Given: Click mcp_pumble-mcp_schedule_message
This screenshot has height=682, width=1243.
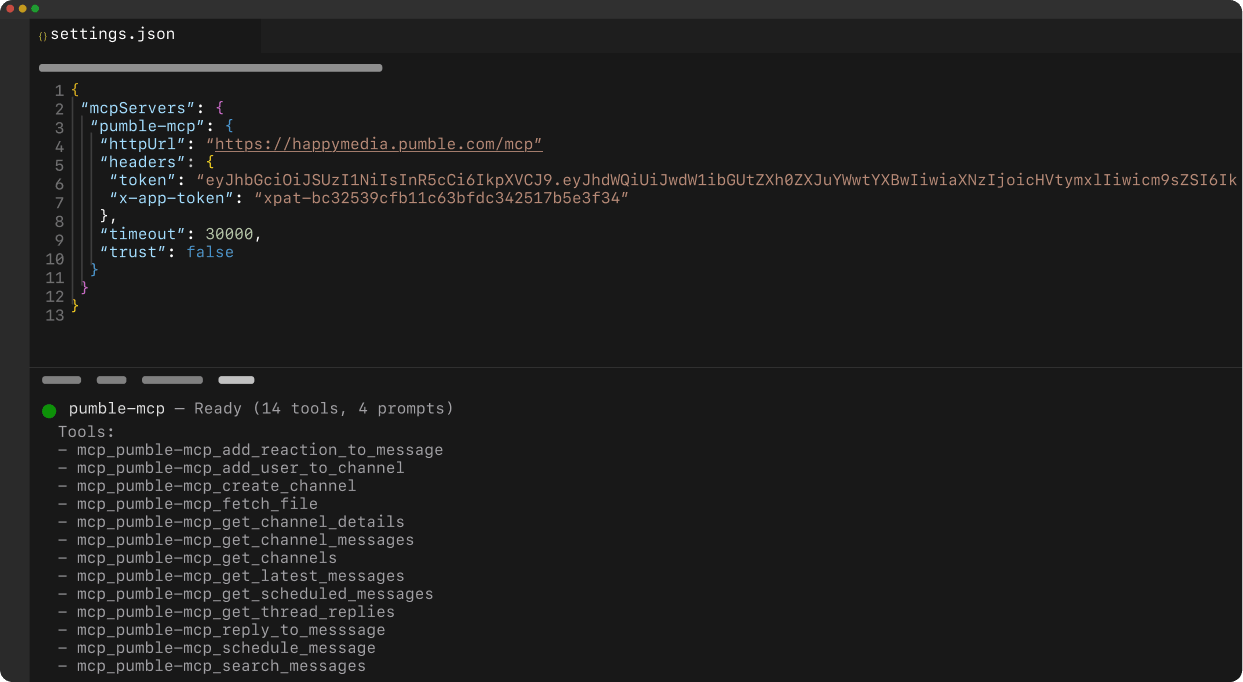Looking at the screenshot, I should click(x=226, y=648).
